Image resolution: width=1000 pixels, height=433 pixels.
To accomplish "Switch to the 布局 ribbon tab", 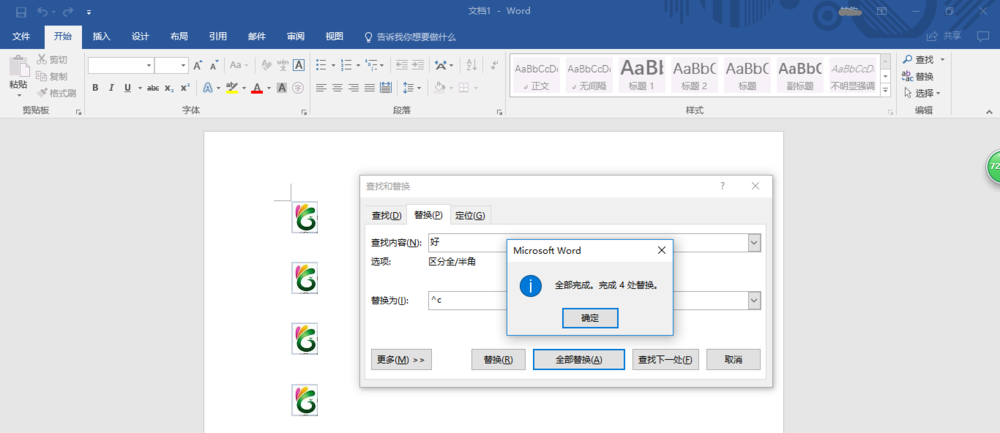I will tap(179, 36).
